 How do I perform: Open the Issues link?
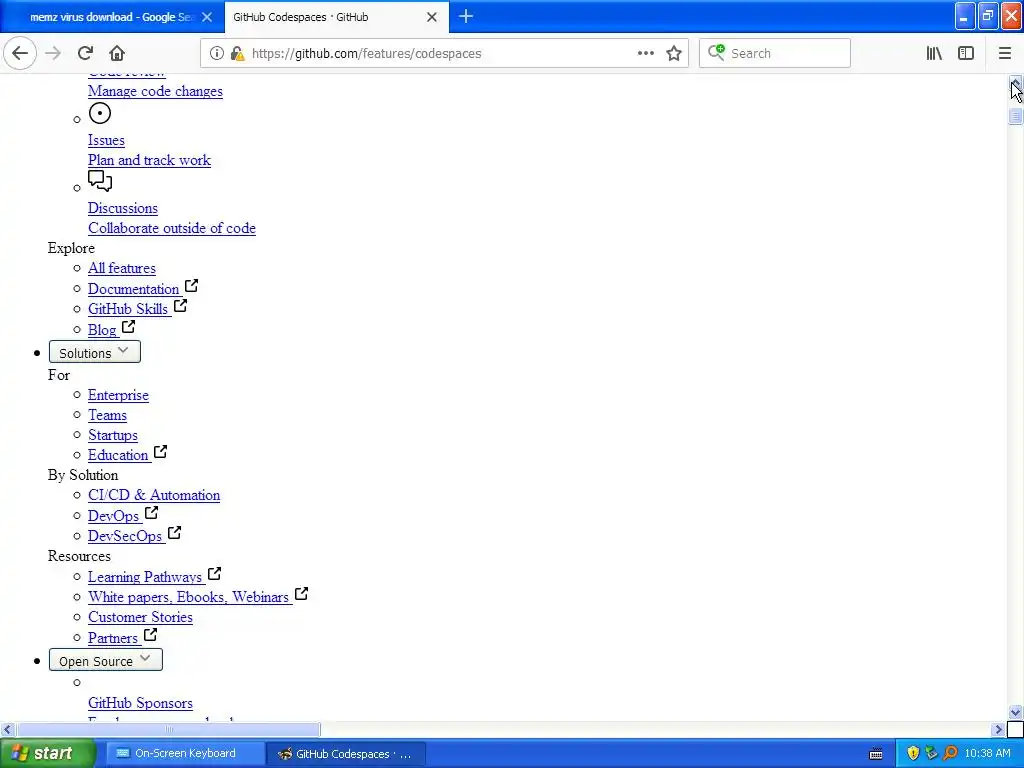106,140
